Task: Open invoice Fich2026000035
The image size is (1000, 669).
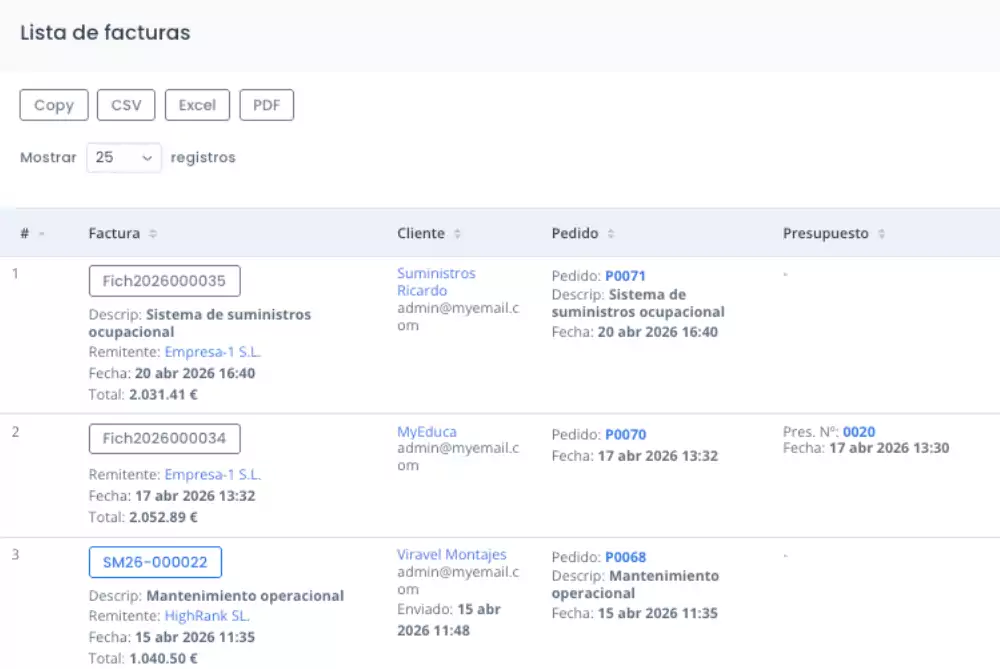Action: (165, 281)
